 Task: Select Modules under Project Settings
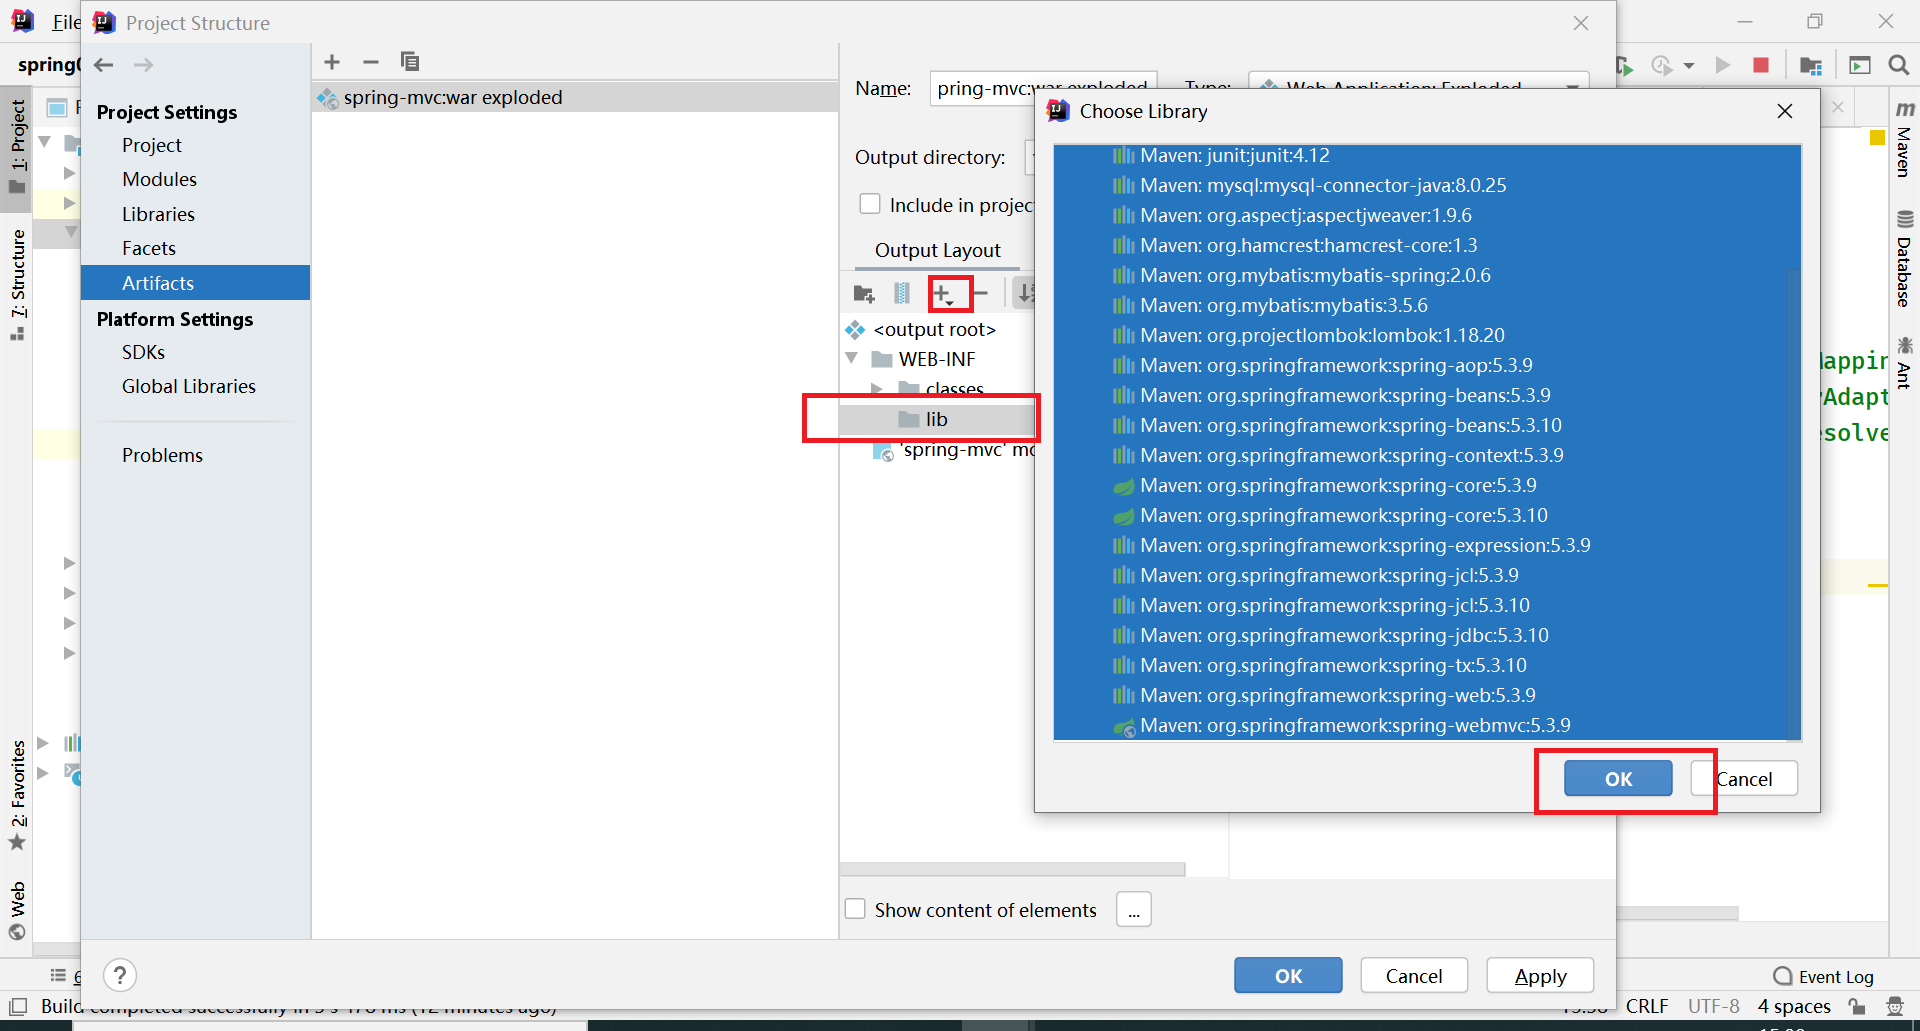[x=160, y=179]
